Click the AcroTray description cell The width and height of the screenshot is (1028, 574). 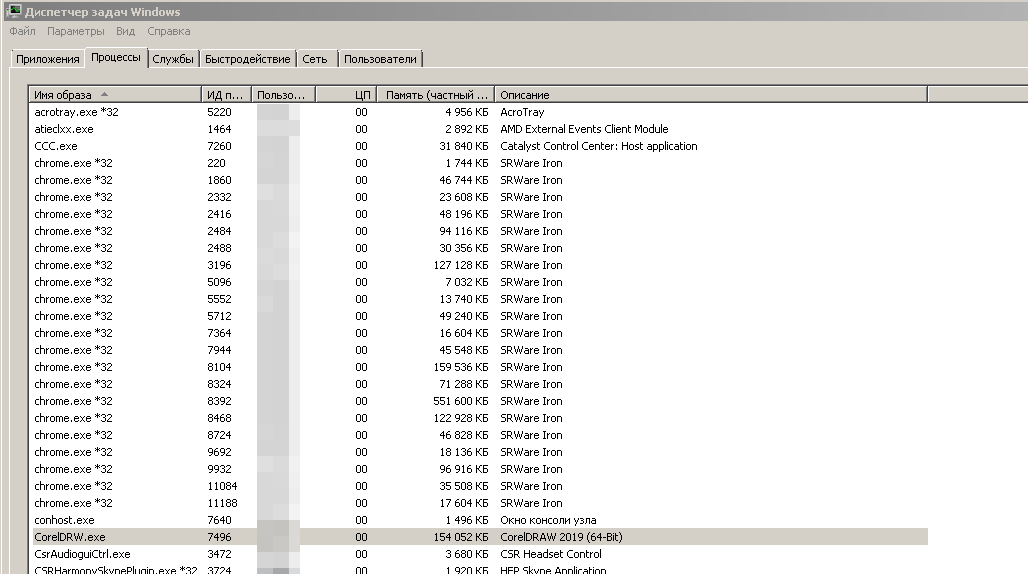(x=522, y=112)
